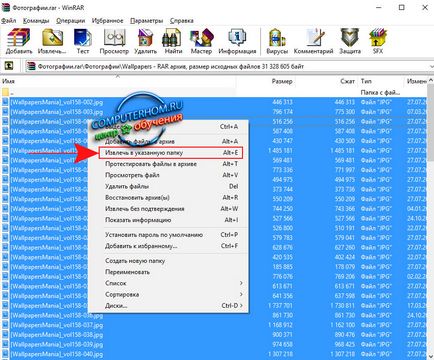Choose Удалить файлы in context menu
Viewport: 434px width, 360px height.
click(x=168, y=186)
